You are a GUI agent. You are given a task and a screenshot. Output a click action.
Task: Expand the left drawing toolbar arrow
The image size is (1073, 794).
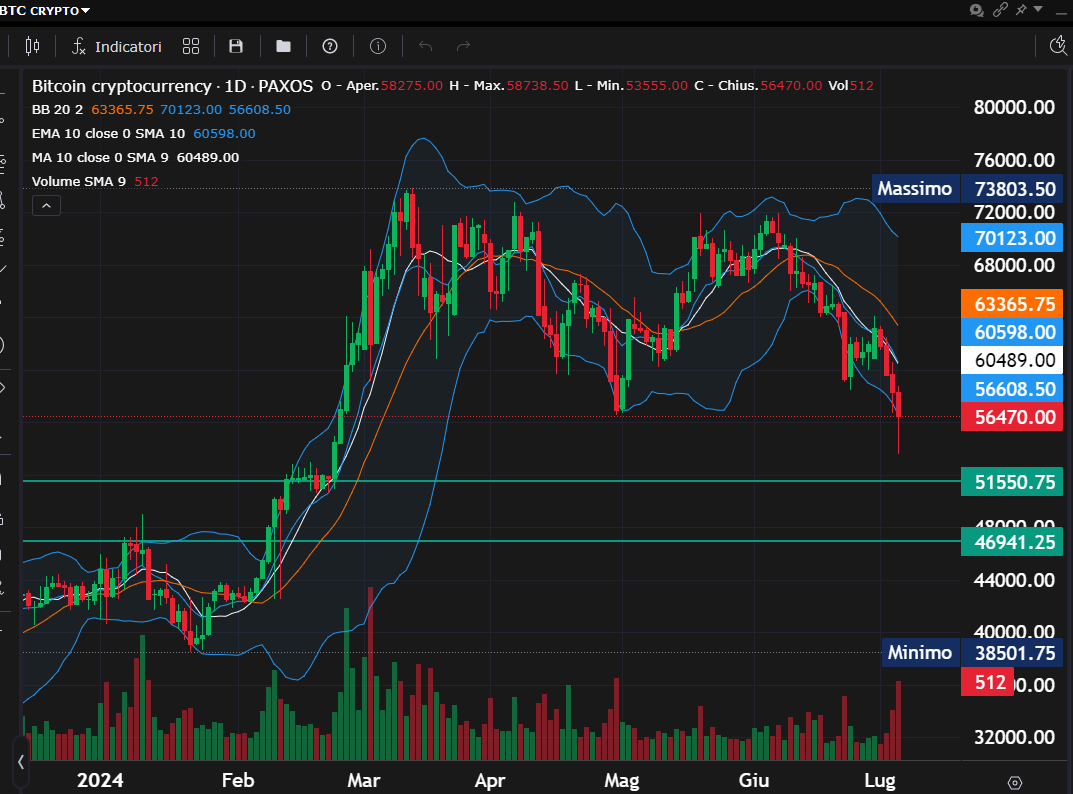pyautogui.click(x=20, y=762)
